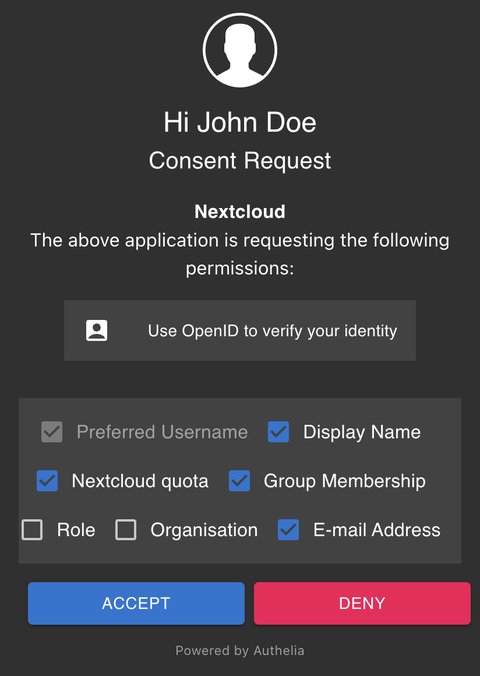Open the Powered by Authelia link

[x=240, y=650]
